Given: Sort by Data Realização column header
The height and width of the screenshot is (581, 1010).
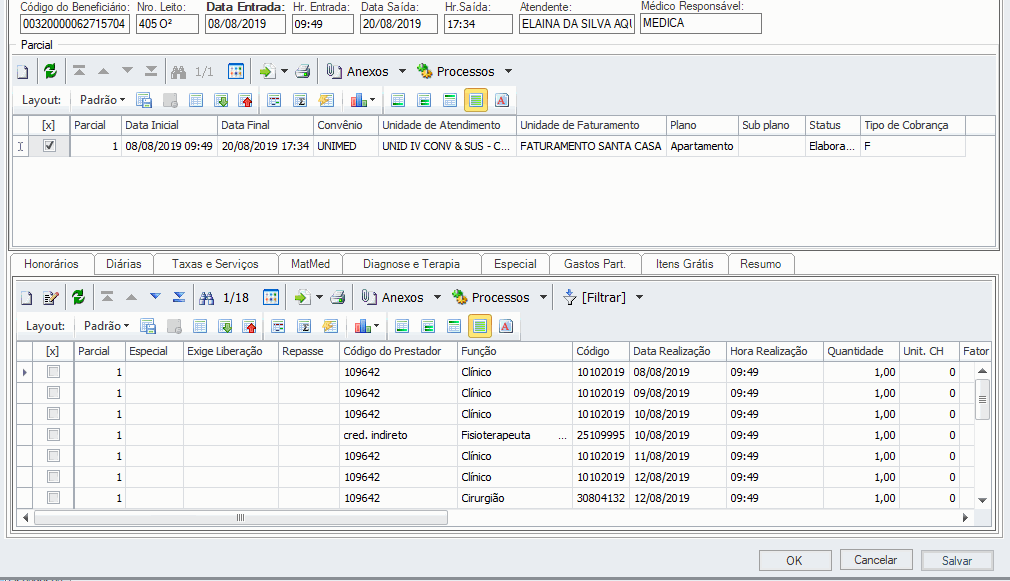Looking at the screenshot, I should [x=677, y=351].
